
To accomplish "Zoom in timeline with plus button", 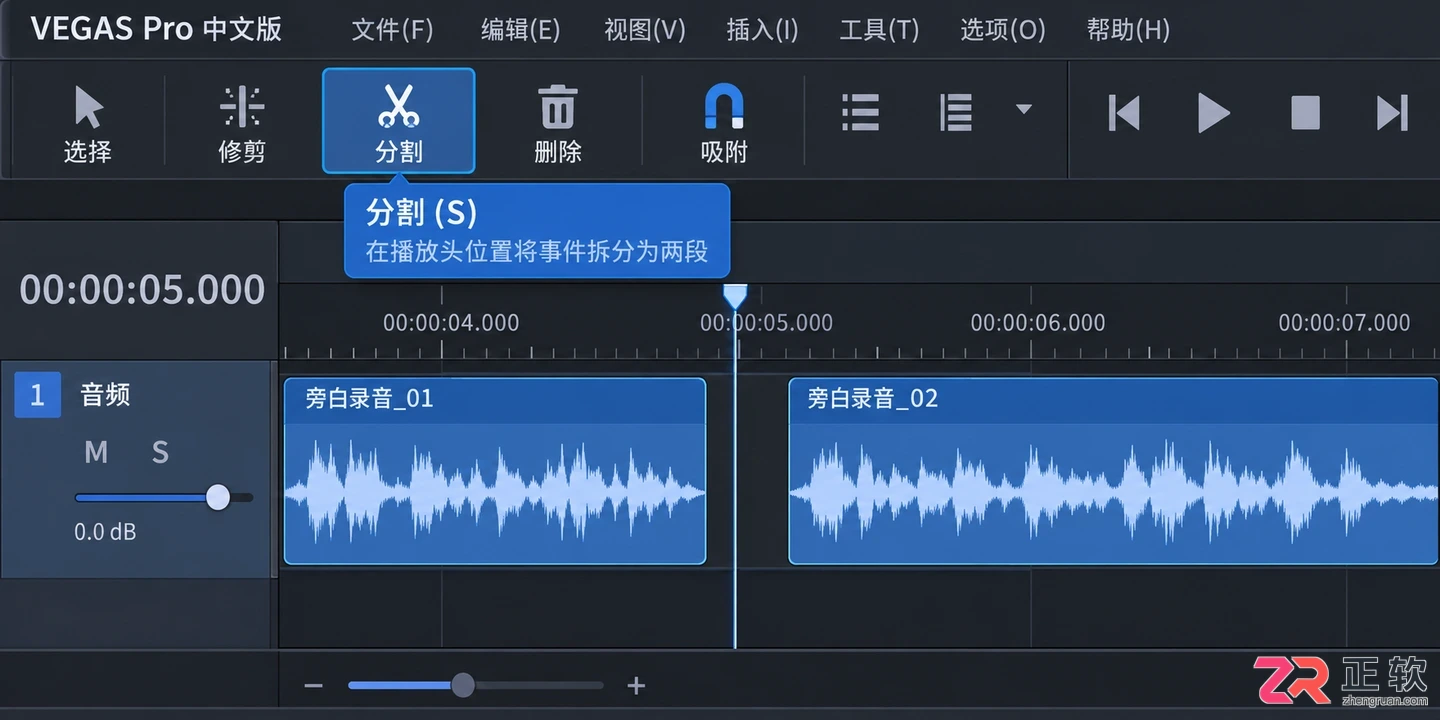I will [x=636, y=685].
